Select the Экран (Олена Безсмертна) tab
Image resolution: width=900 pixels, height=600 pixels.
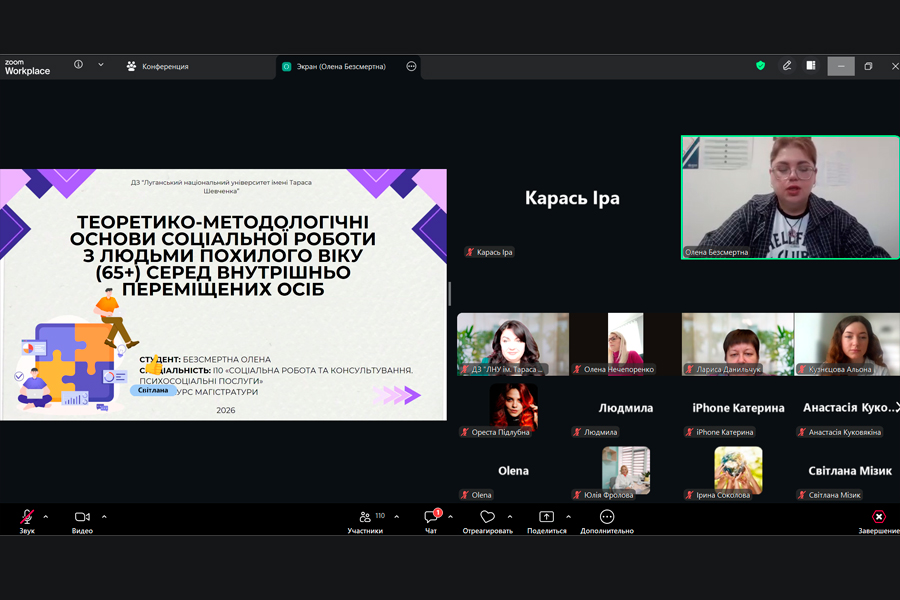[x=340, y=66]
